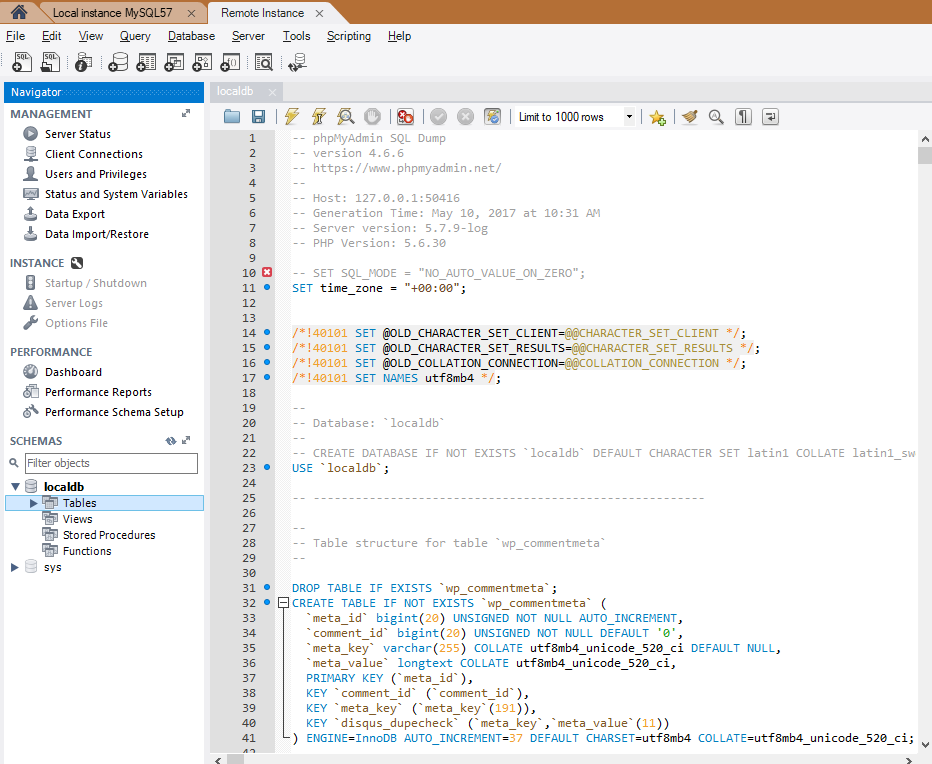
Task: Stop query execution hand icon
Action: [372, 117]
